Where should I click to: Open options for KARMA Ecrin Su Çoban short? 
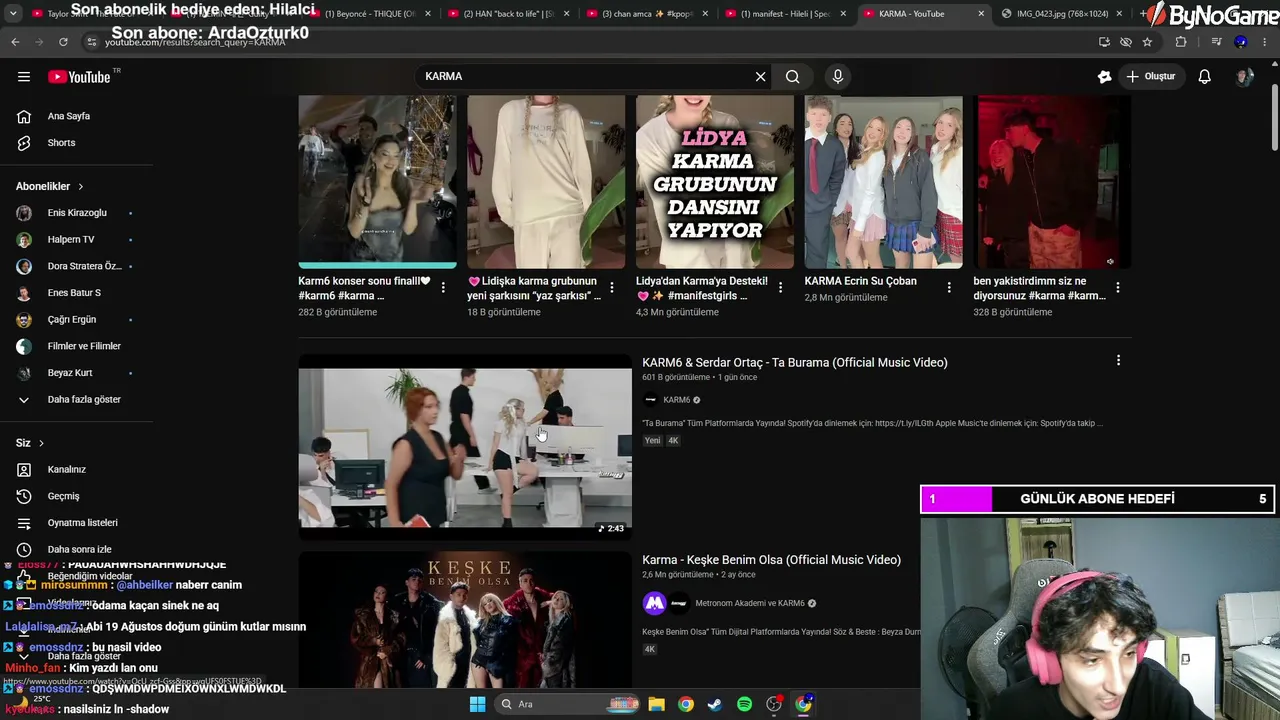tap(949, 288)
